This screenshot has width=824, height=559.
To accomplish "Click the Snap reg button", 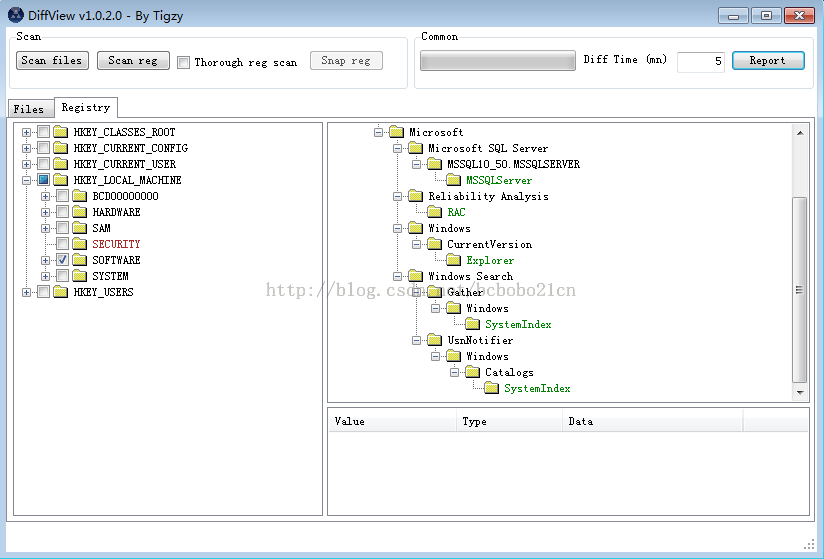I will point(346,60).
